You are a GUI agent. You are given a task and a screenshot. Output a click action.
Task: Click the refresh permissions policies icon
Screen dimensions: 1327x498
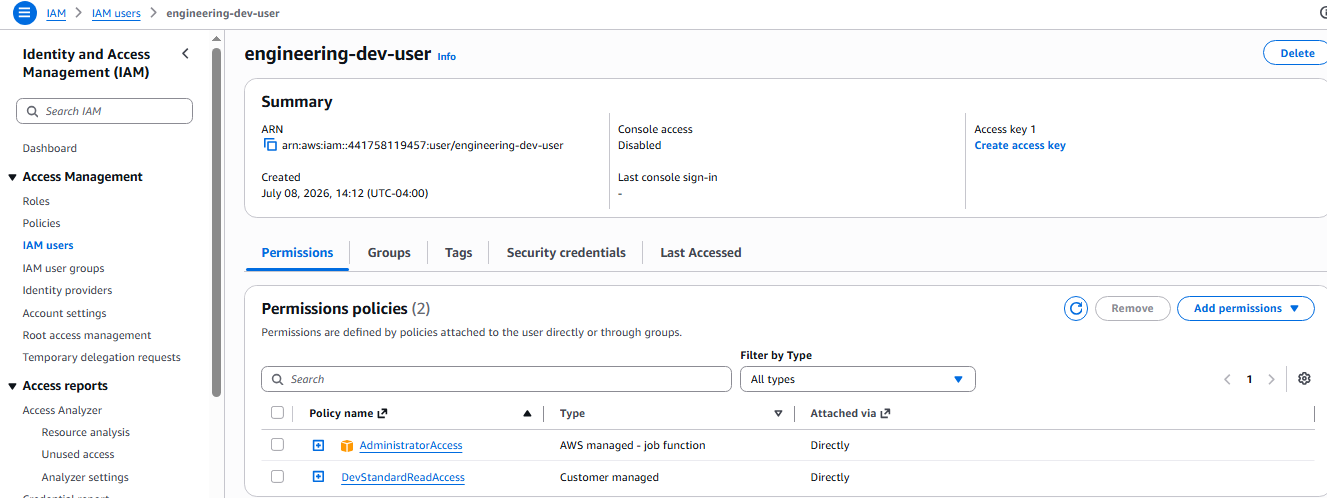tap(1076, 308)
